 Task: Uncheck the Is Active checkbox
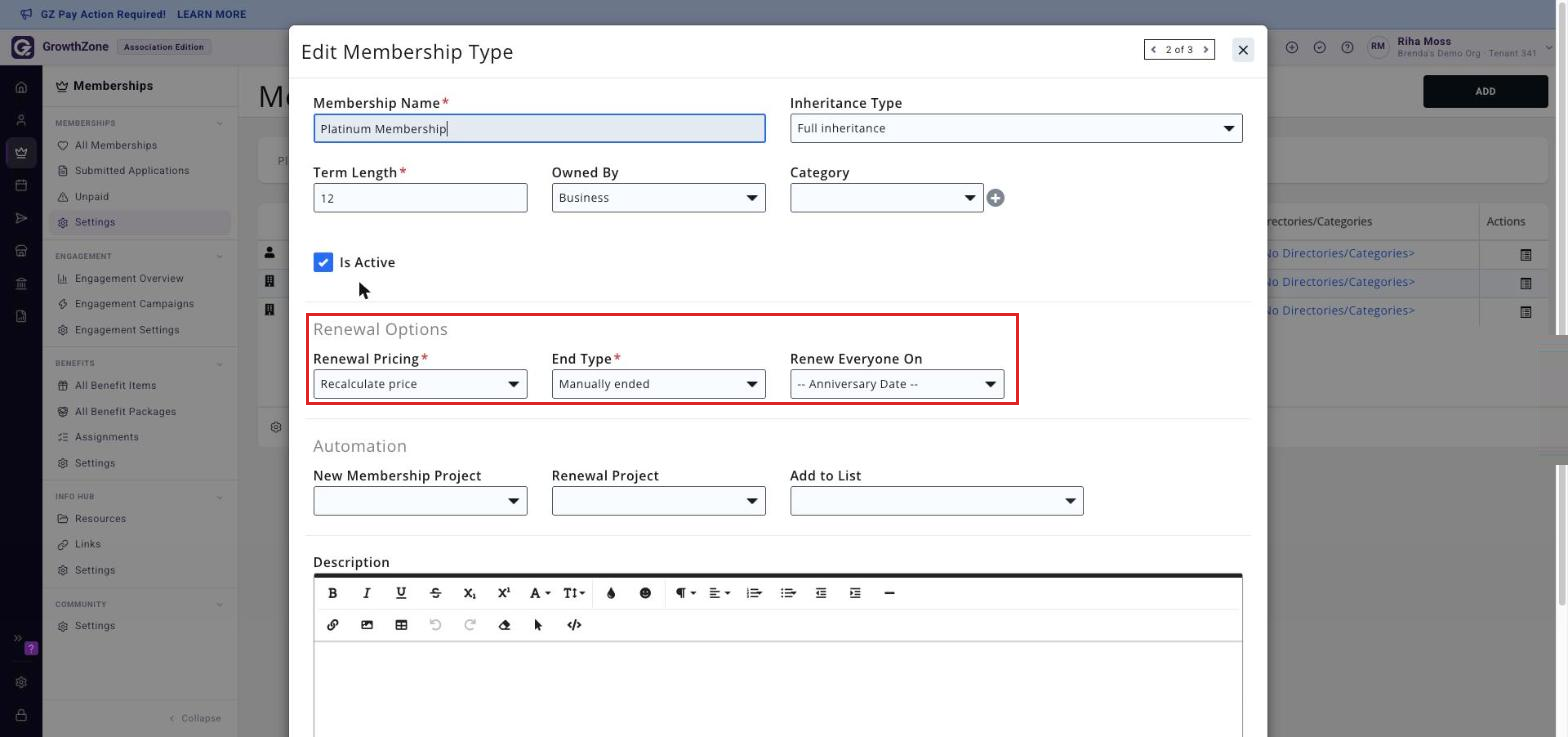323,262
